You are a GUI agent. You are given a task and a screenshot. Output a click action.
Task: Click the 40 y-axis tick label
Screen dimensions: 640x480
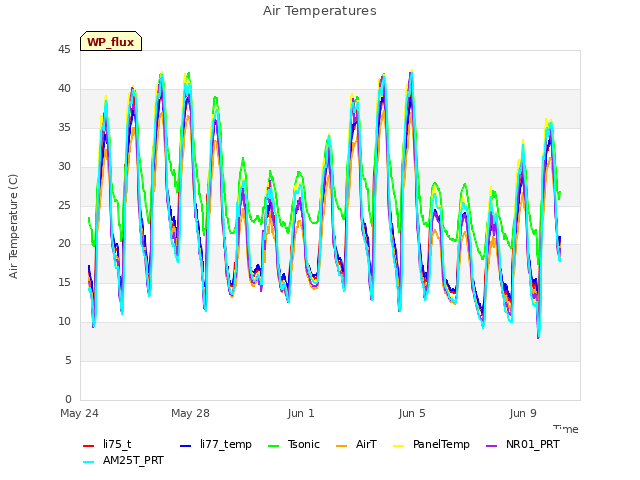(64, 89)
